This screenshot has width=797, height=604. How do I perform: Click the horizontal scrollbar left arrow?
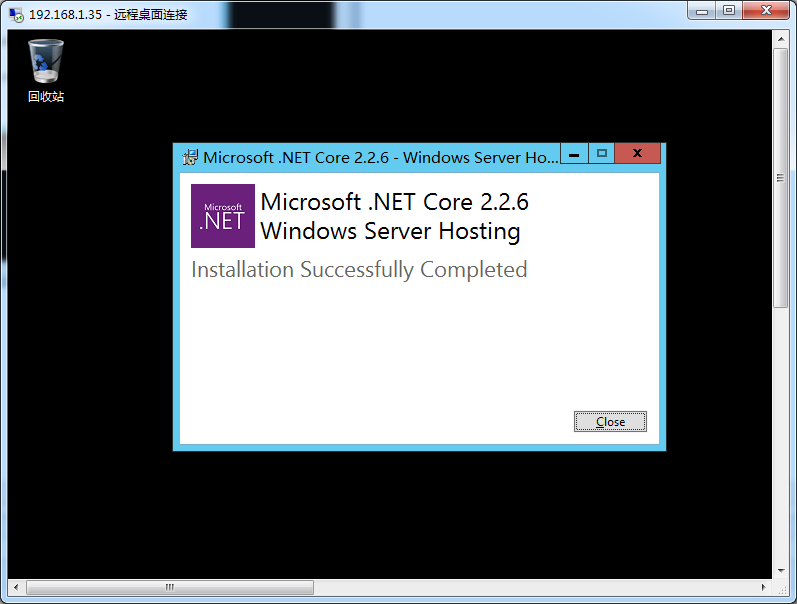pos(16,587)
